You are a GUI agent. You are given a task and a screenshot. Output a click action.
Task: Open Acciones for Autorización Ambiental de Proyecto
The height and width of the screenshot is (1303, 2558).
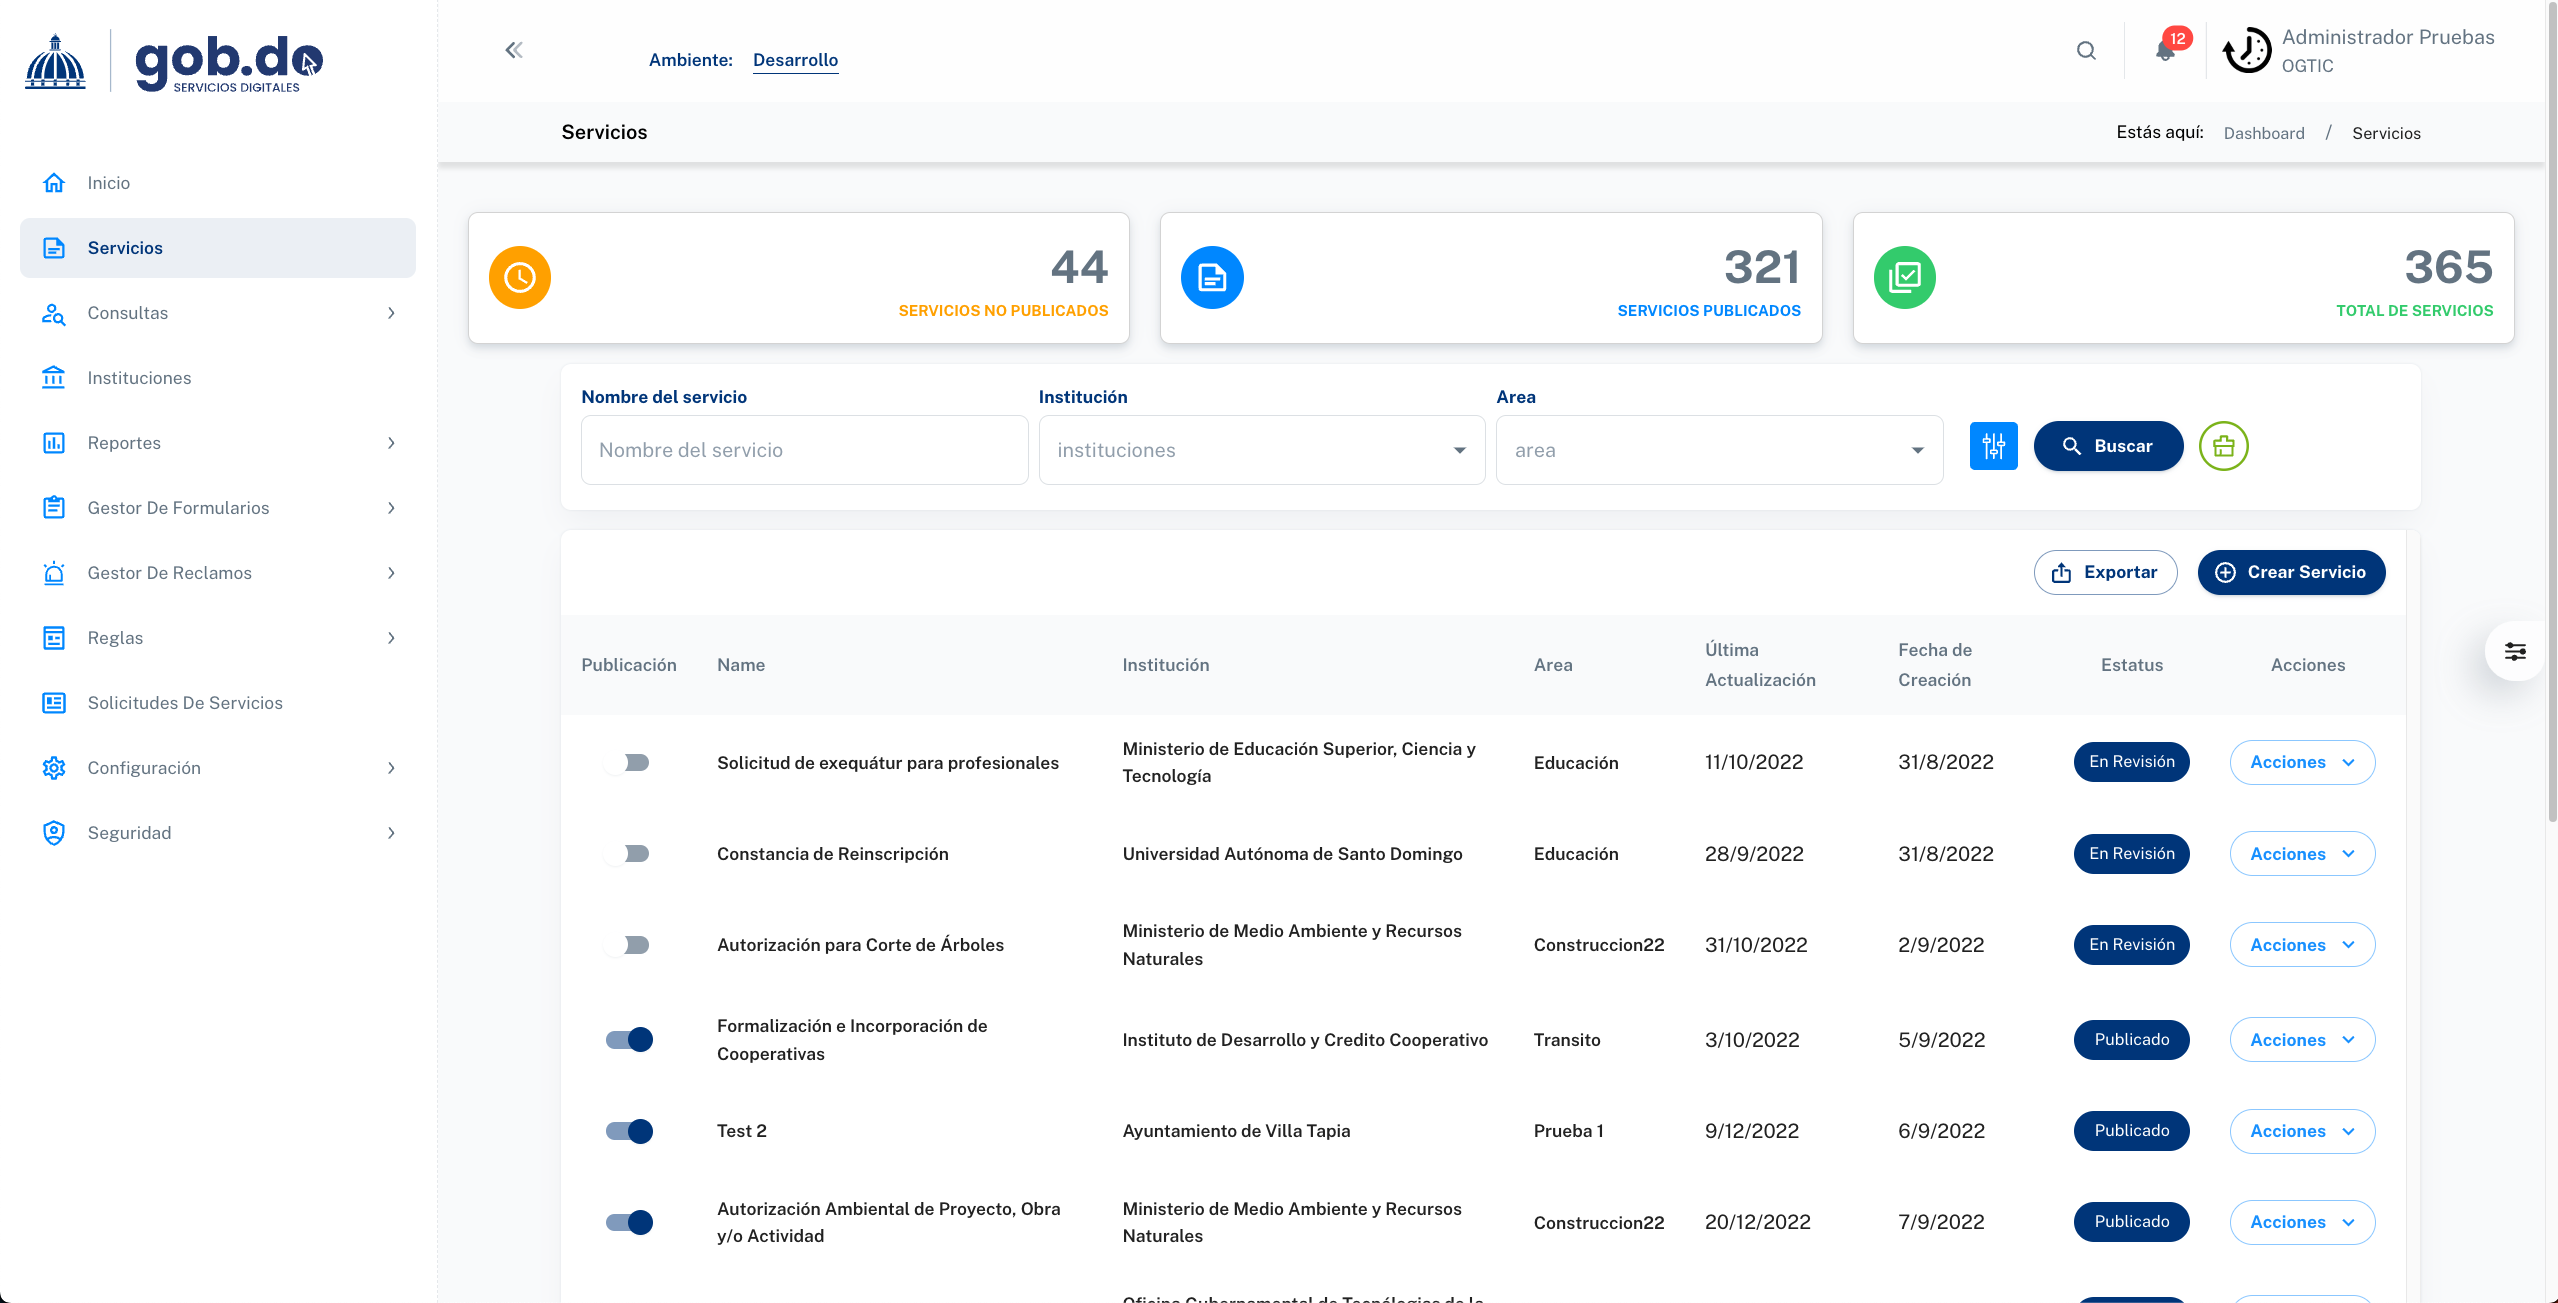click(2302, 1222)
